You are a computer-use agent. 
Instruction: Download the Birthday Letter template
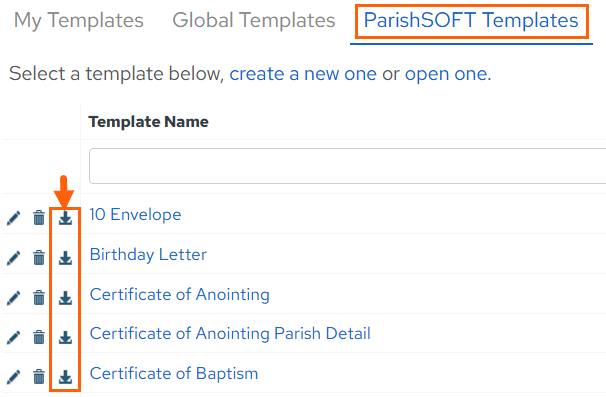65,258
